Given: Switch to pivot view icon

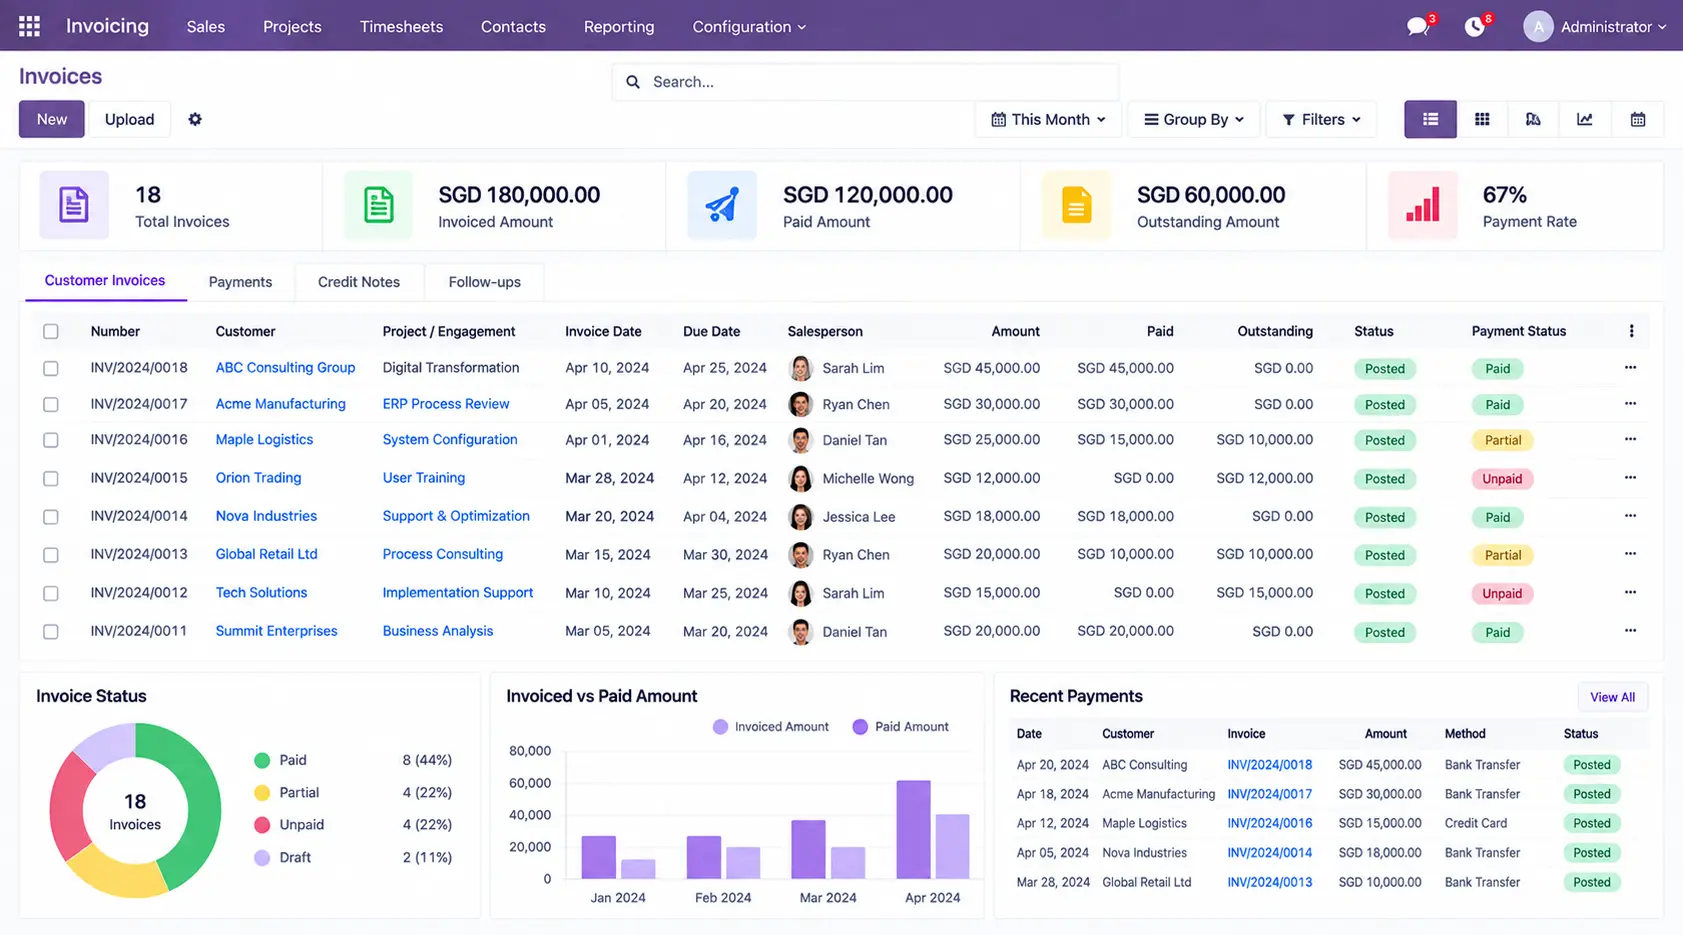Looking at the screenshot, I should point(1533,119).
